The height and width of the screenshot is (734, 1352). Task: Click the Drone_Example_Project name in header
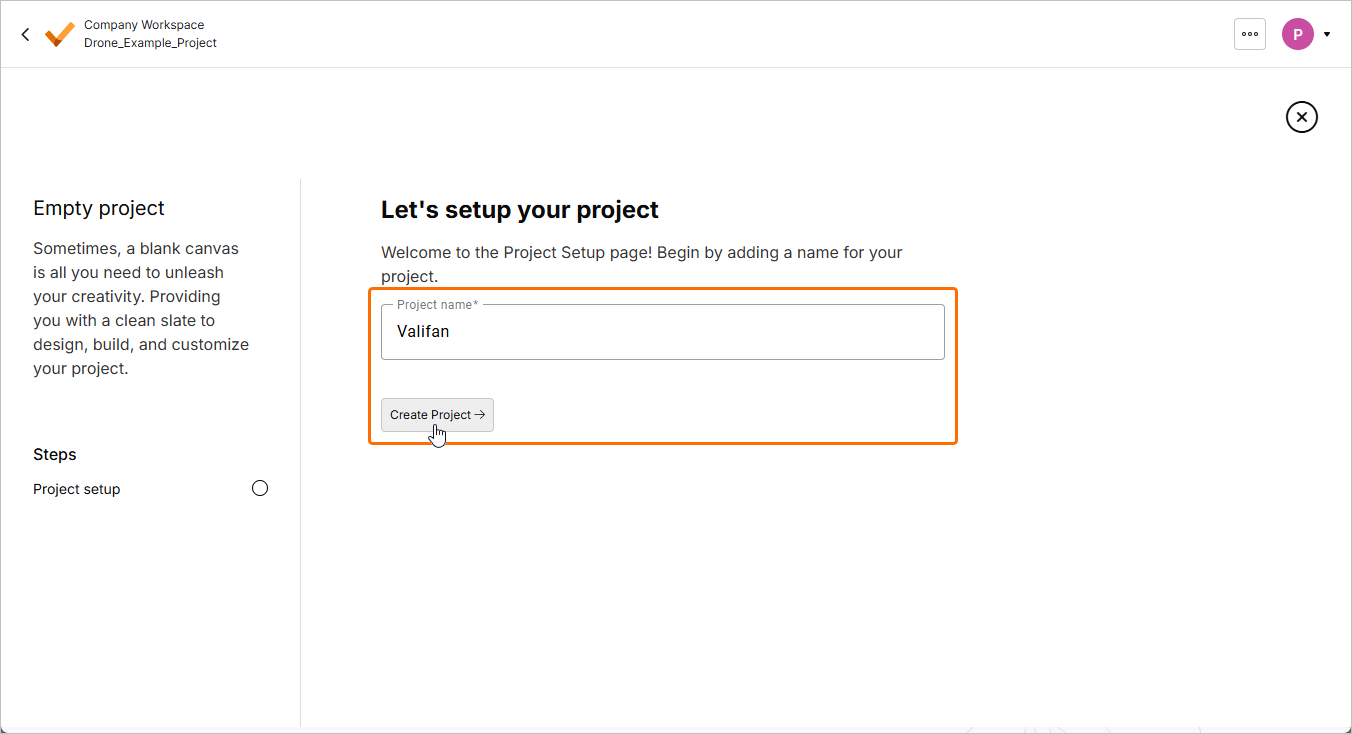pyautogui.click(x=150, y=43)
